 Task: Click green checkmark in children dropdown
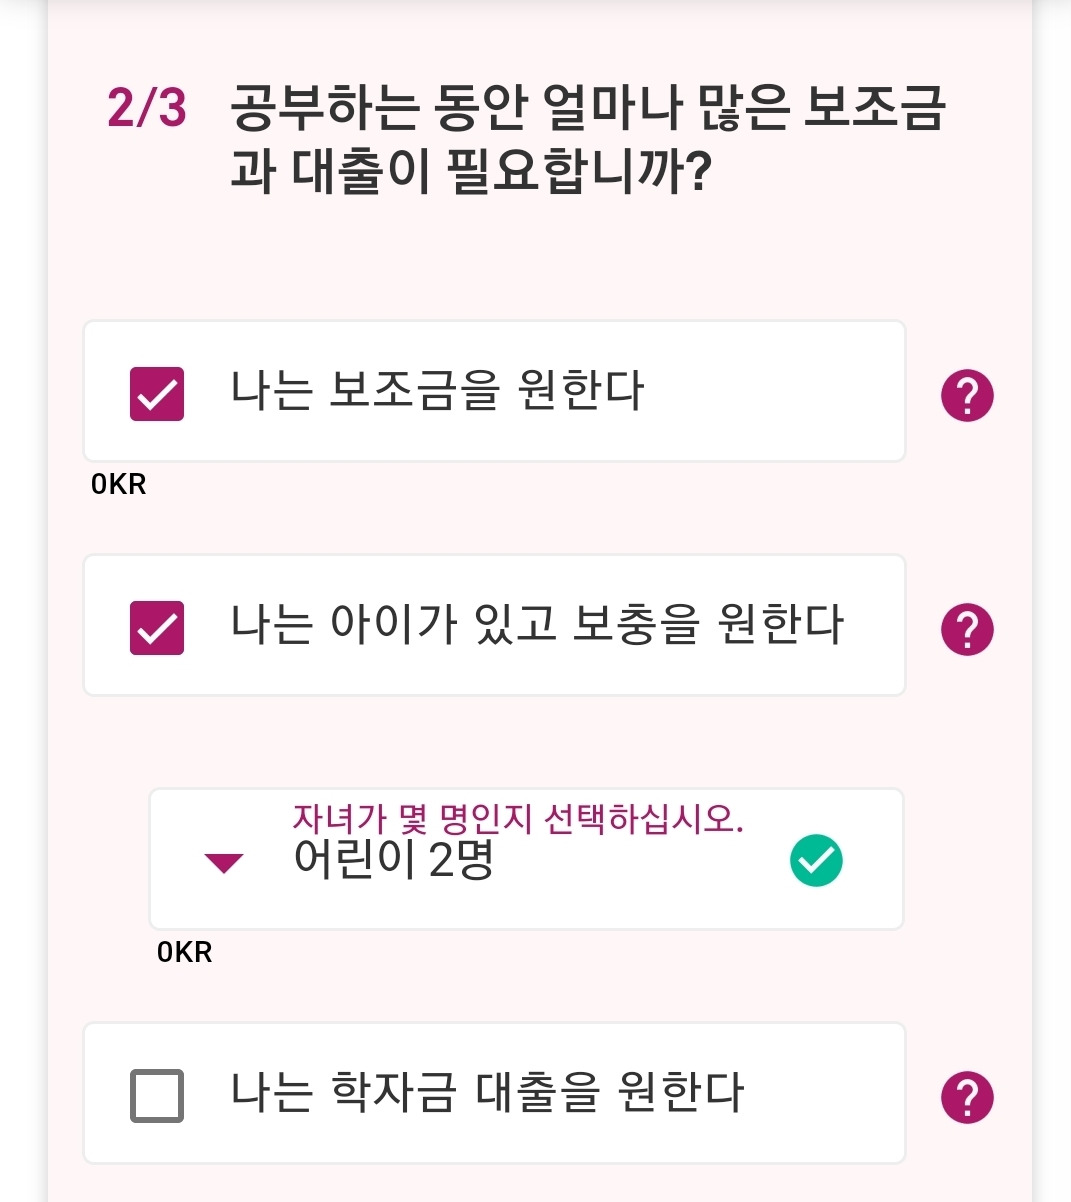[x=816, y=860]
